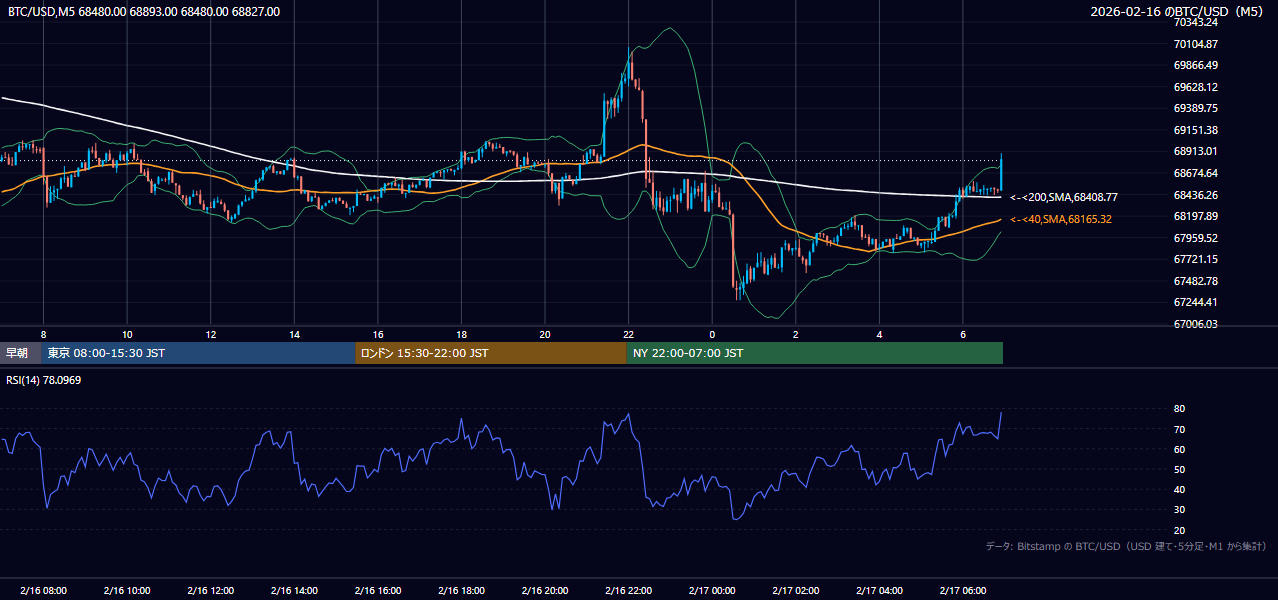Click the bottom date label 2/16 08:00
Screen dimensions: 1278x600
[x=43, y=590]
